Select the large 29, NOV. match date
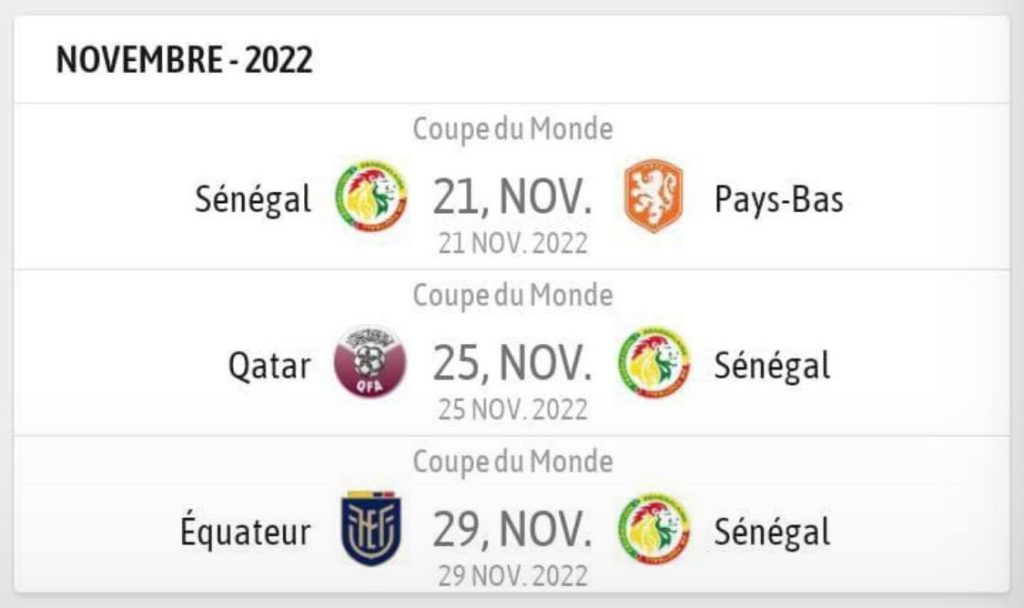This screenshot has height=608, width=1024. coord(512,530)
